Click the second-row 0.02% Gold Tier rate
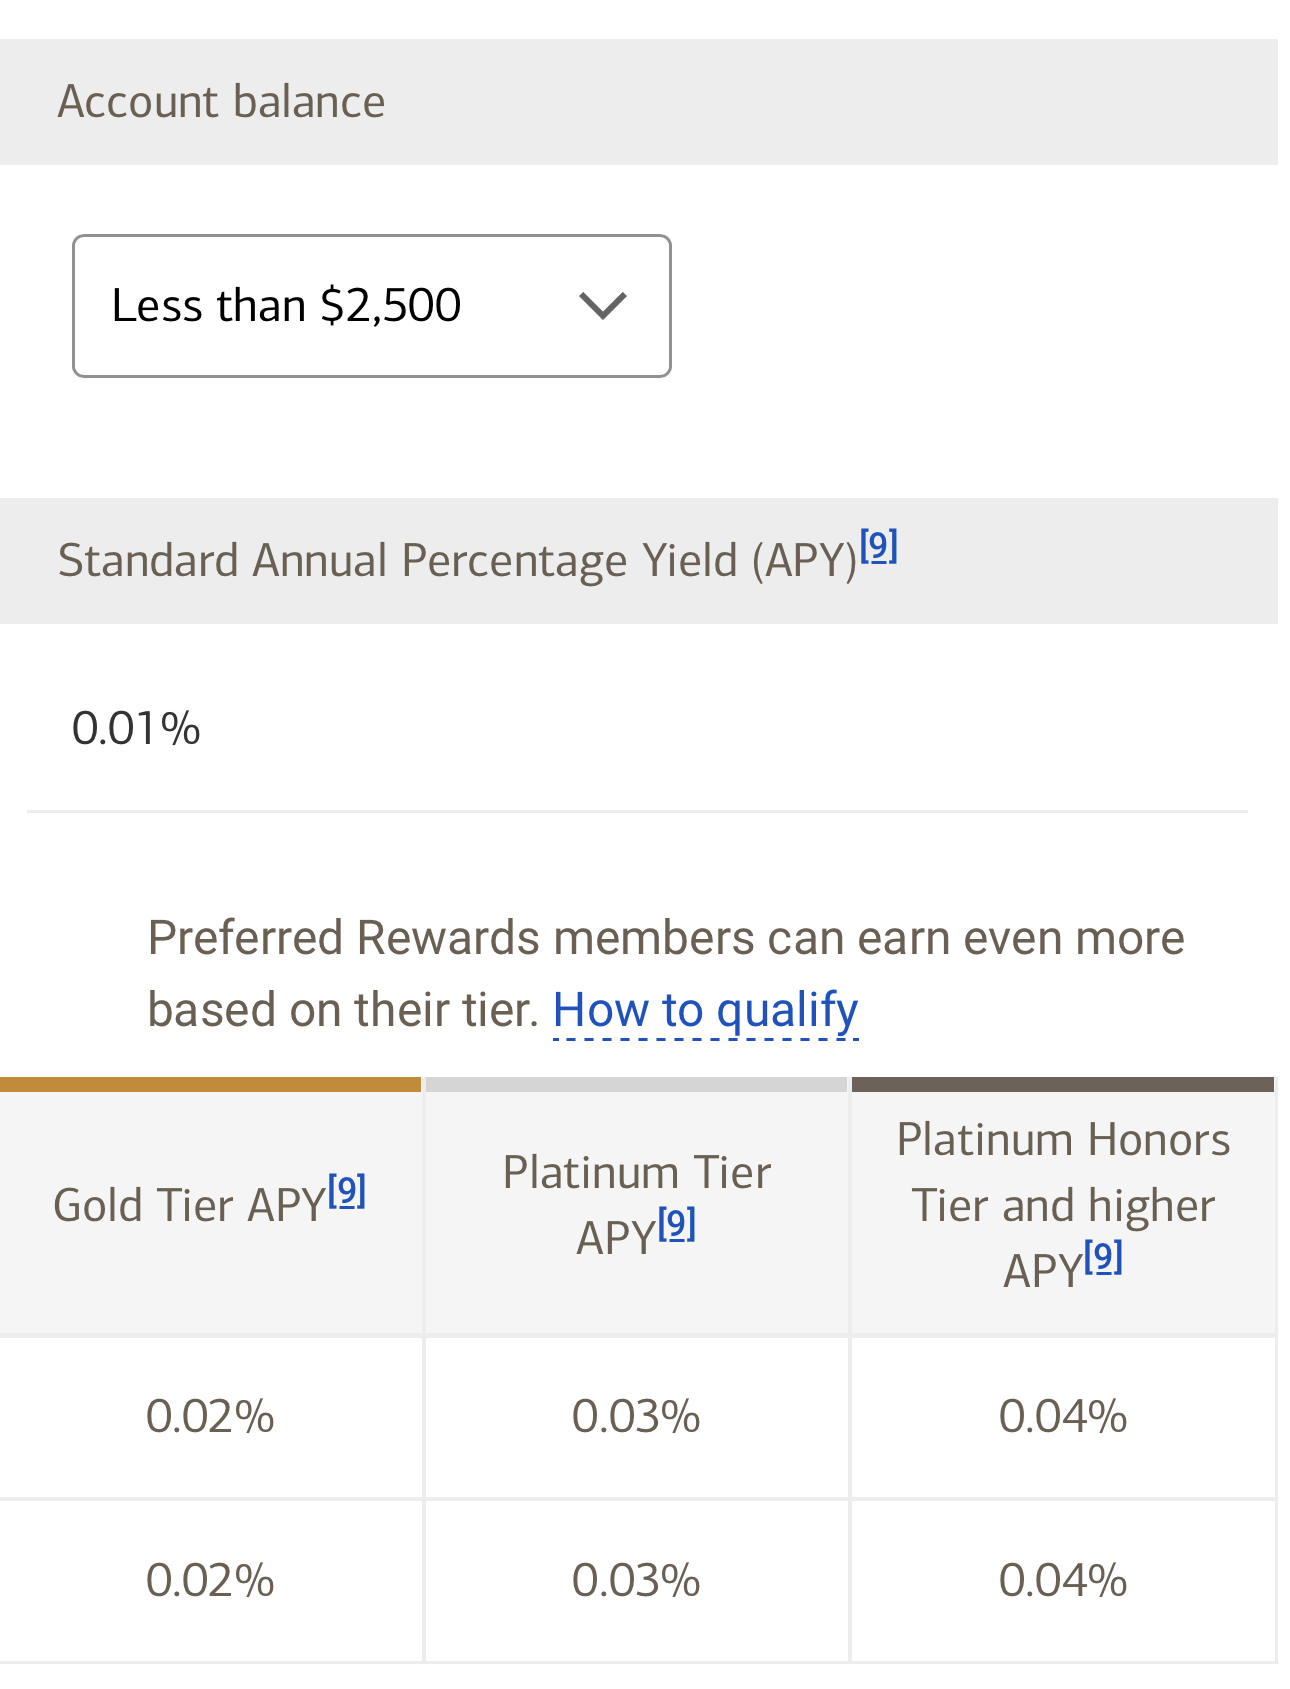Image resolution: width=1290 pixels, height=1689 pixels. coord(210,1581)
